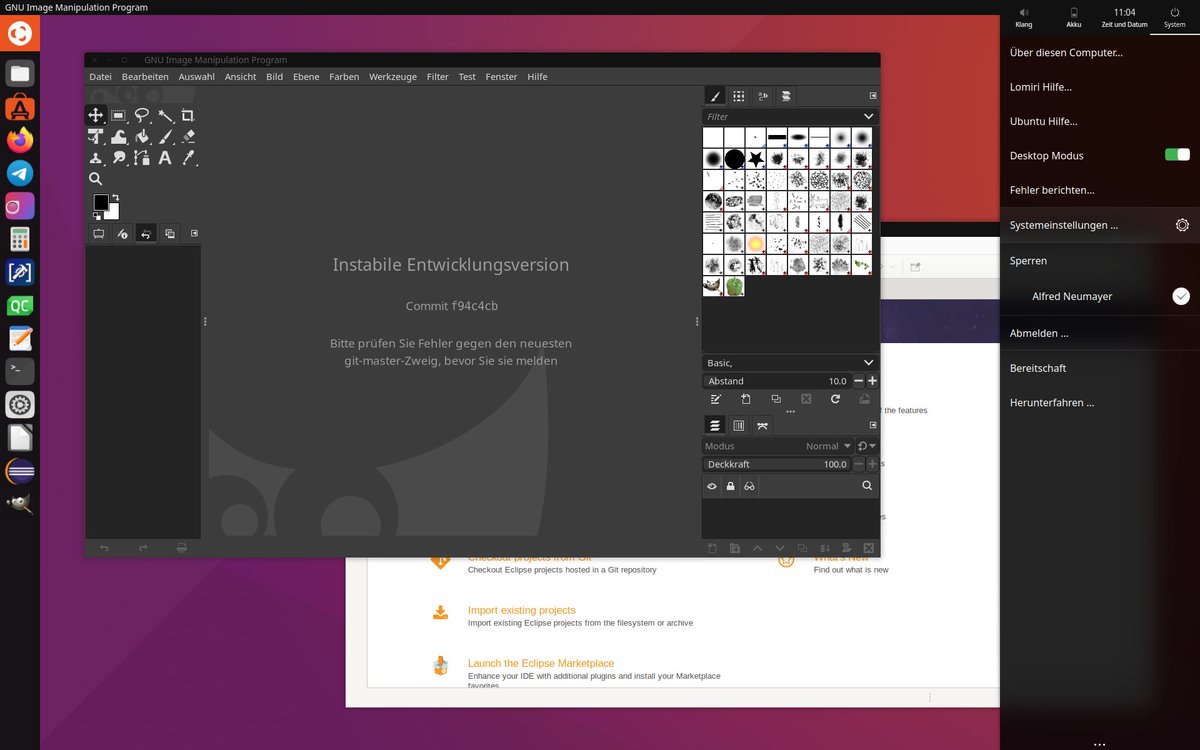Open the Werkzeuge menu
Viewport: 1200px width, 750px height.
point(392,76)
